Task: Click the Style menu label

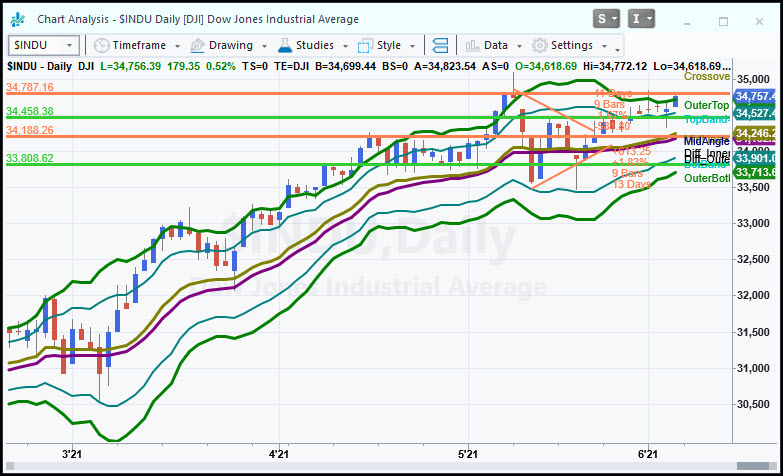Action: coord(389,45)
